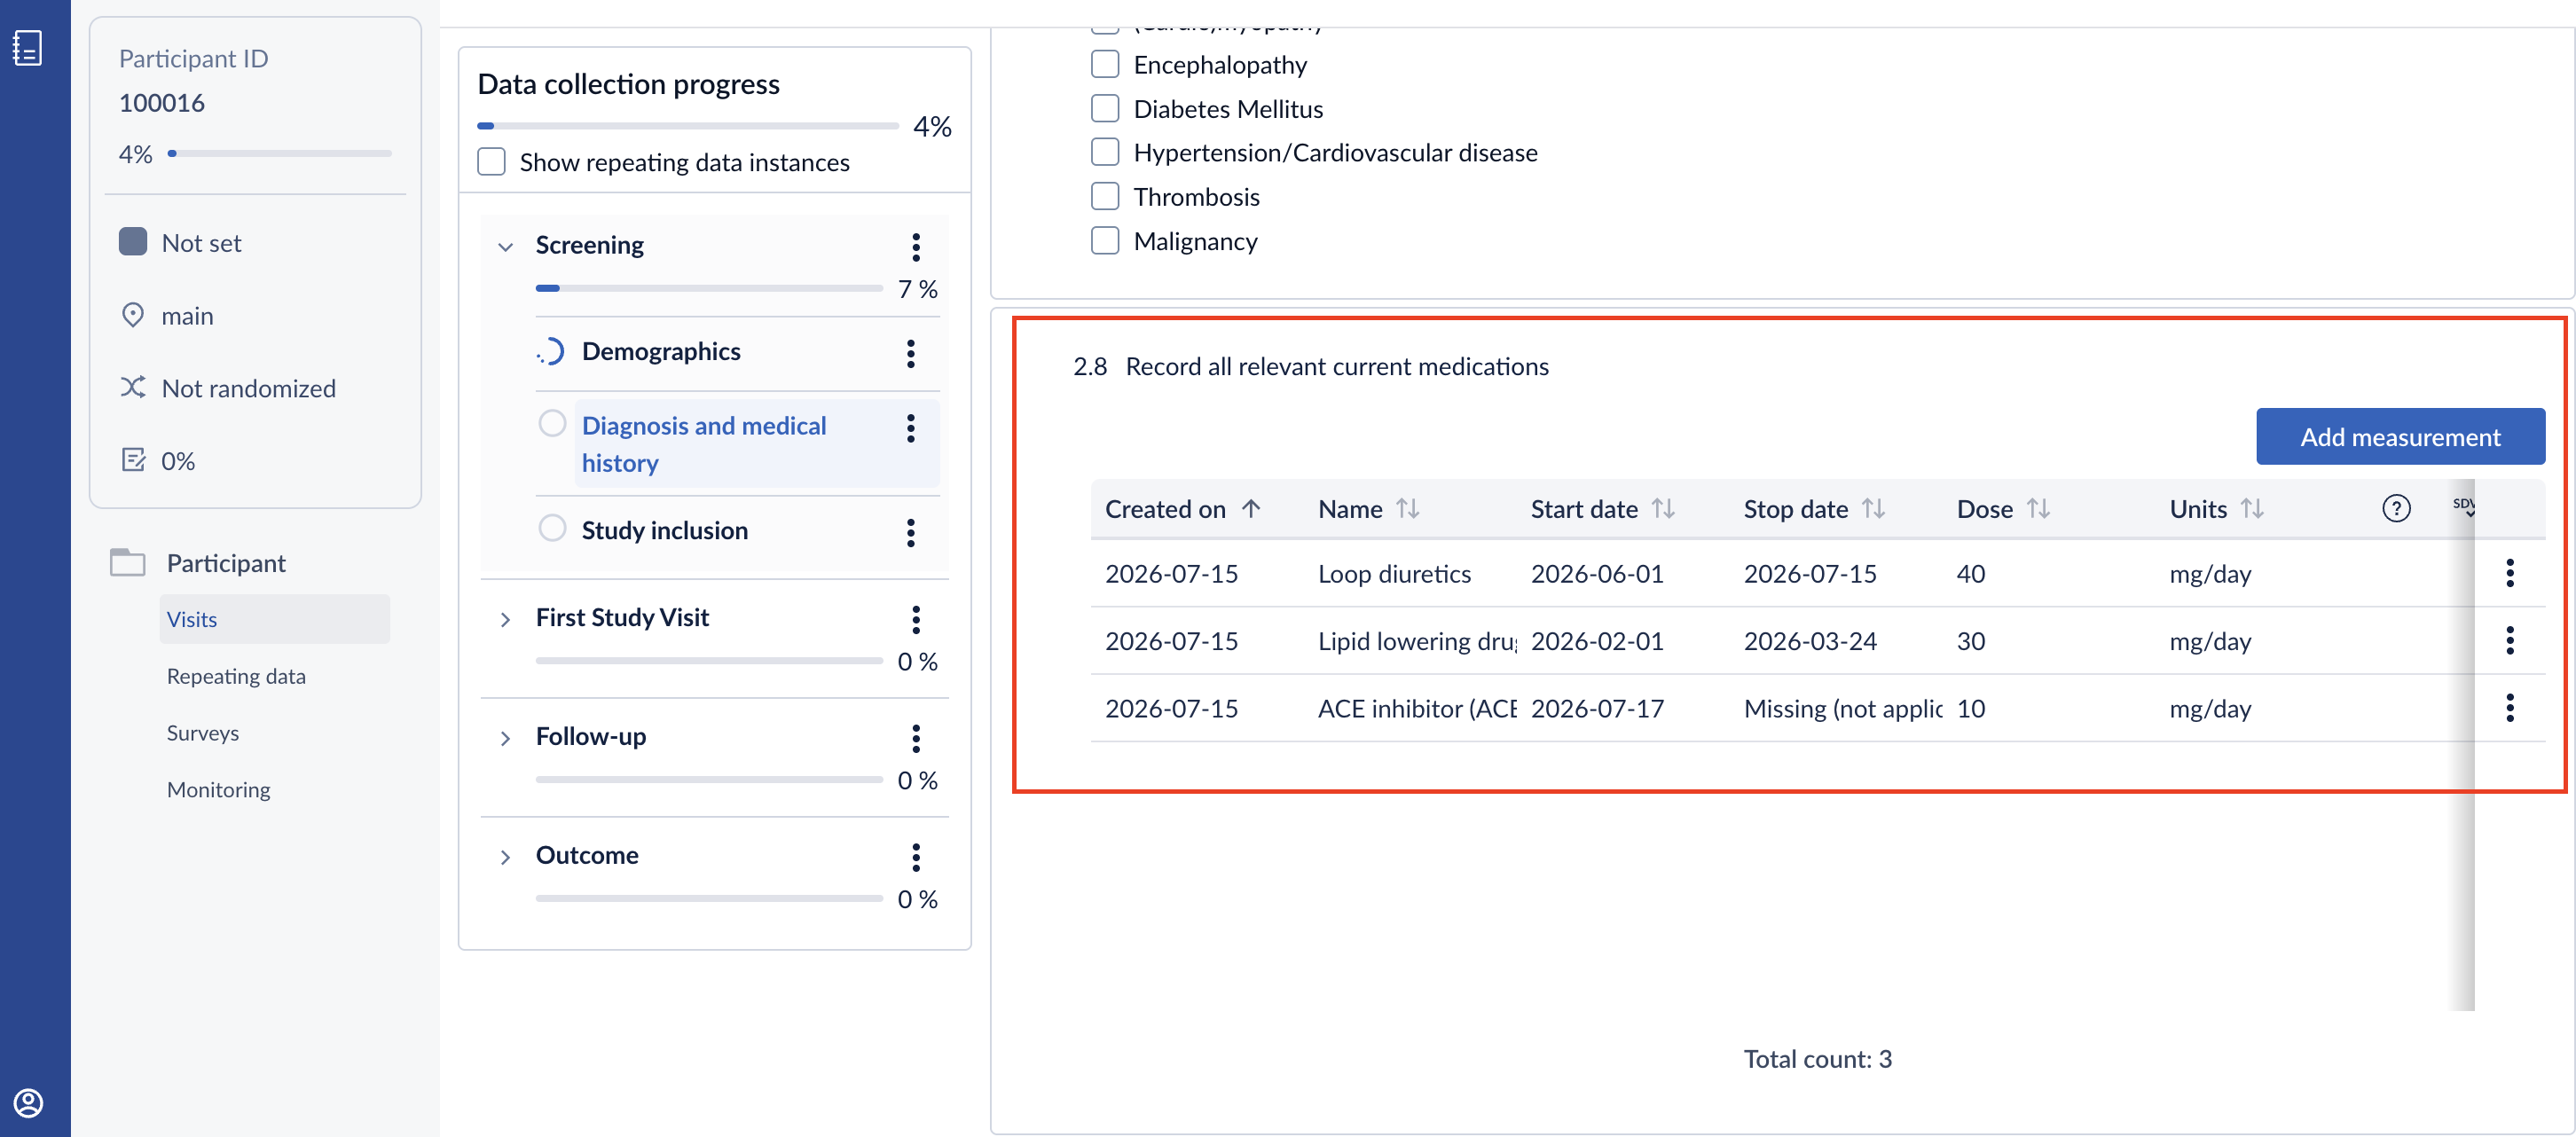
Task: Open Screening visit options menu
Action: click(915, 246)
